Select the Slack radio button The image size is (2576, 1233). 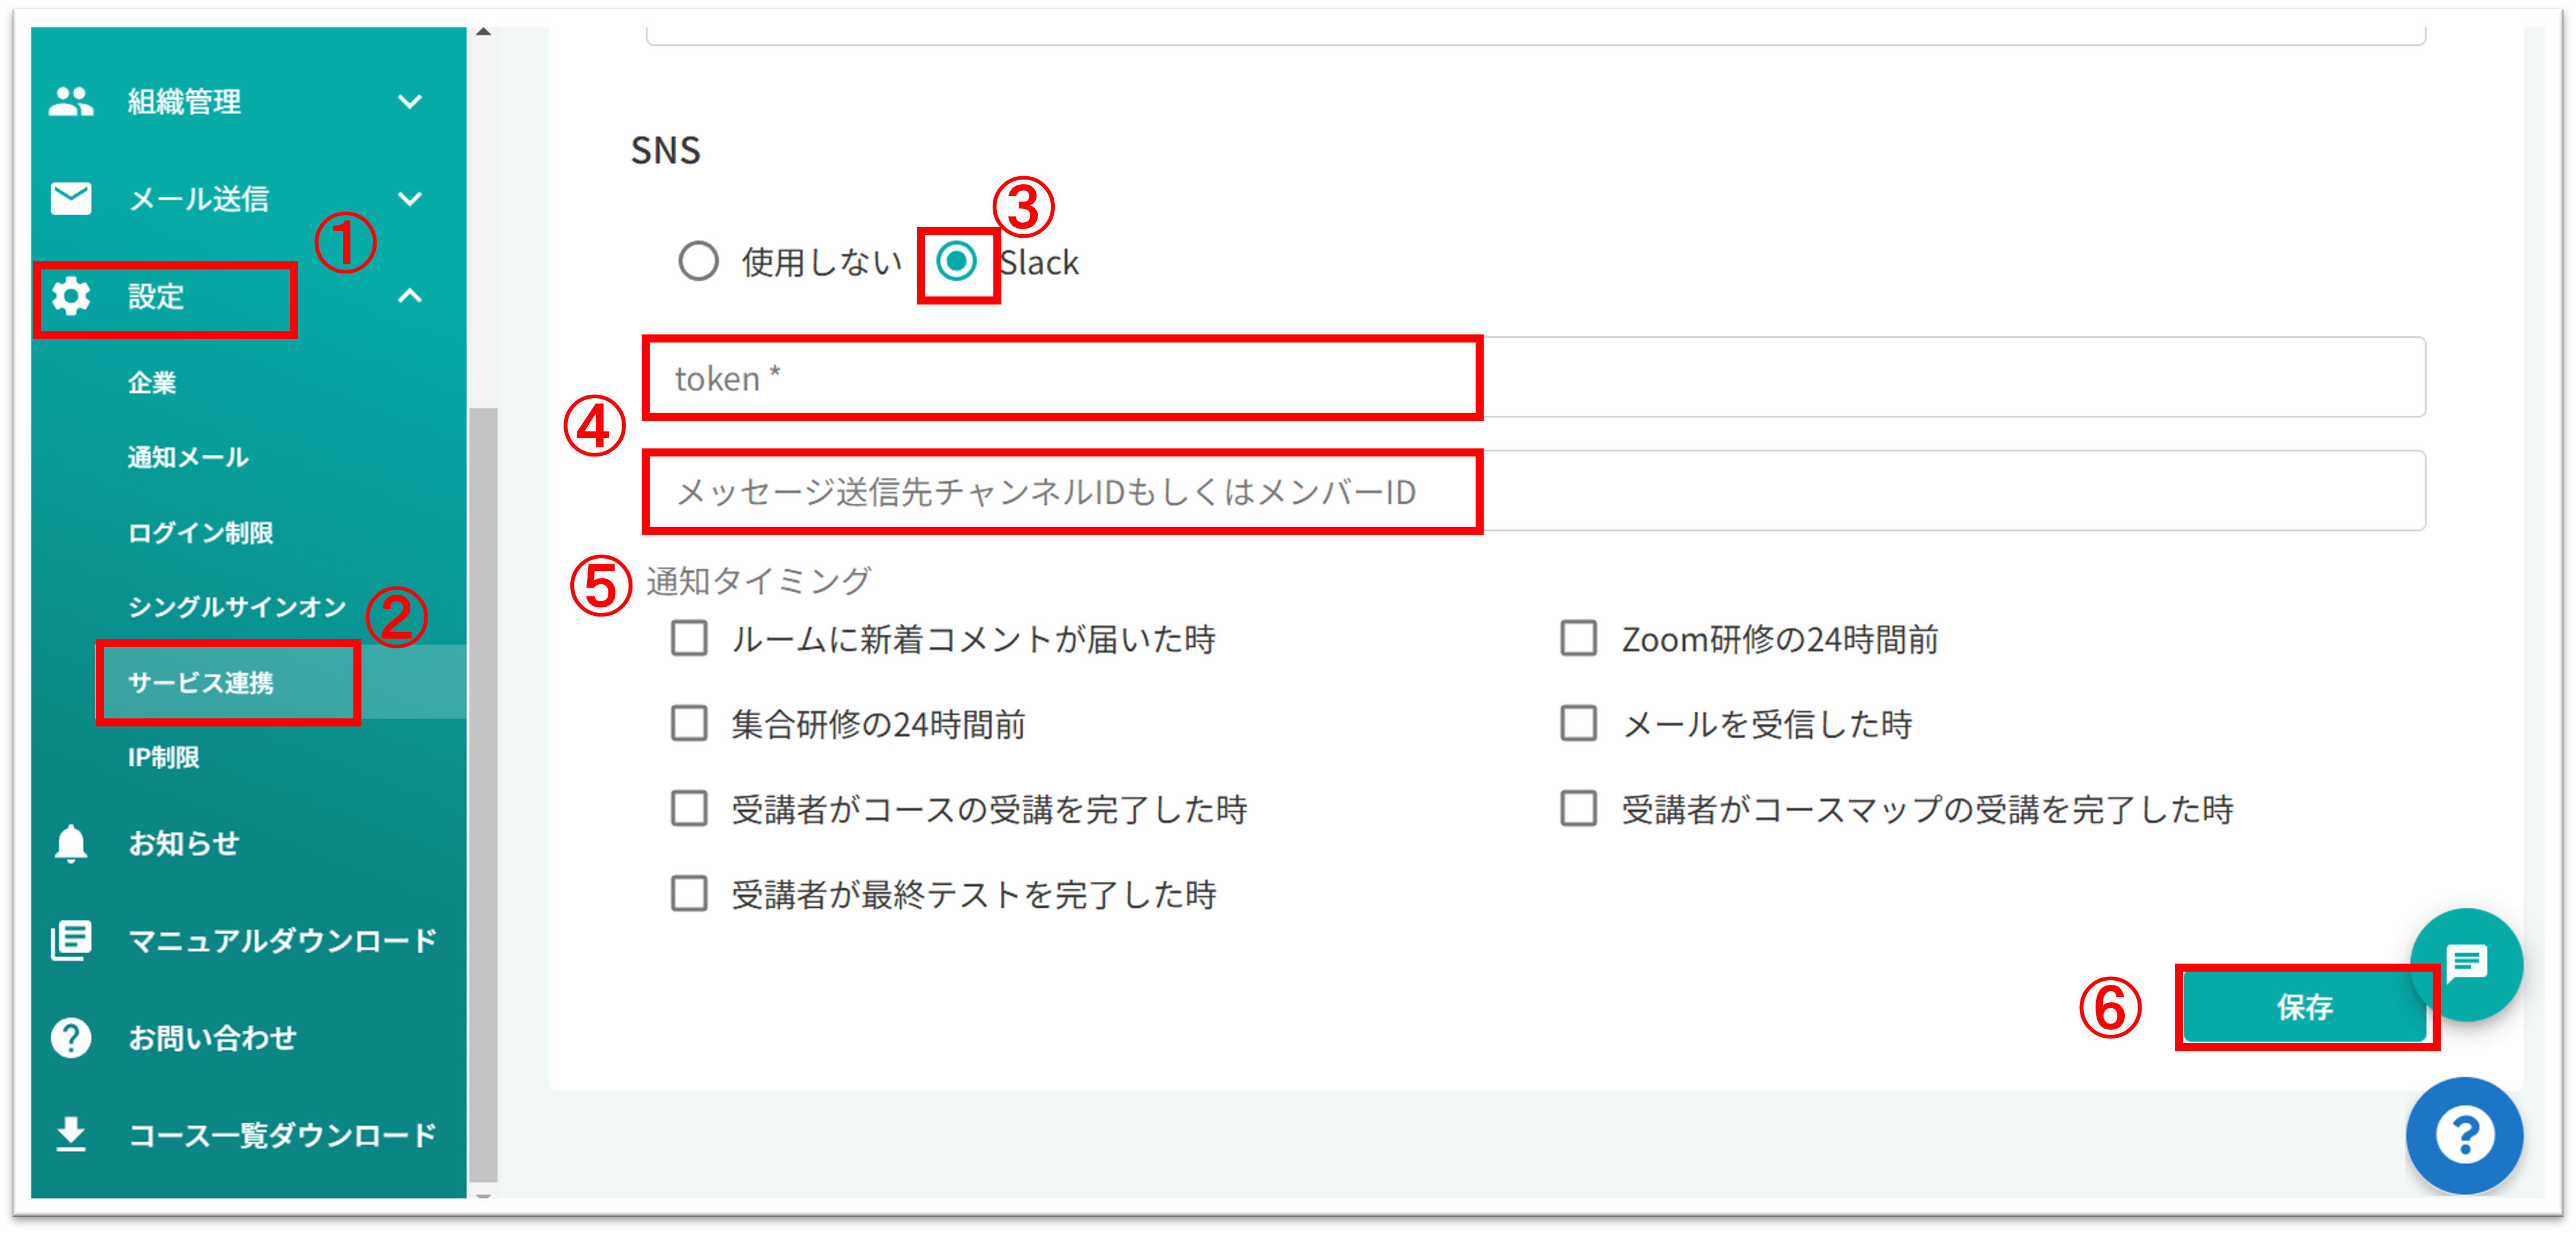(956, 262)
